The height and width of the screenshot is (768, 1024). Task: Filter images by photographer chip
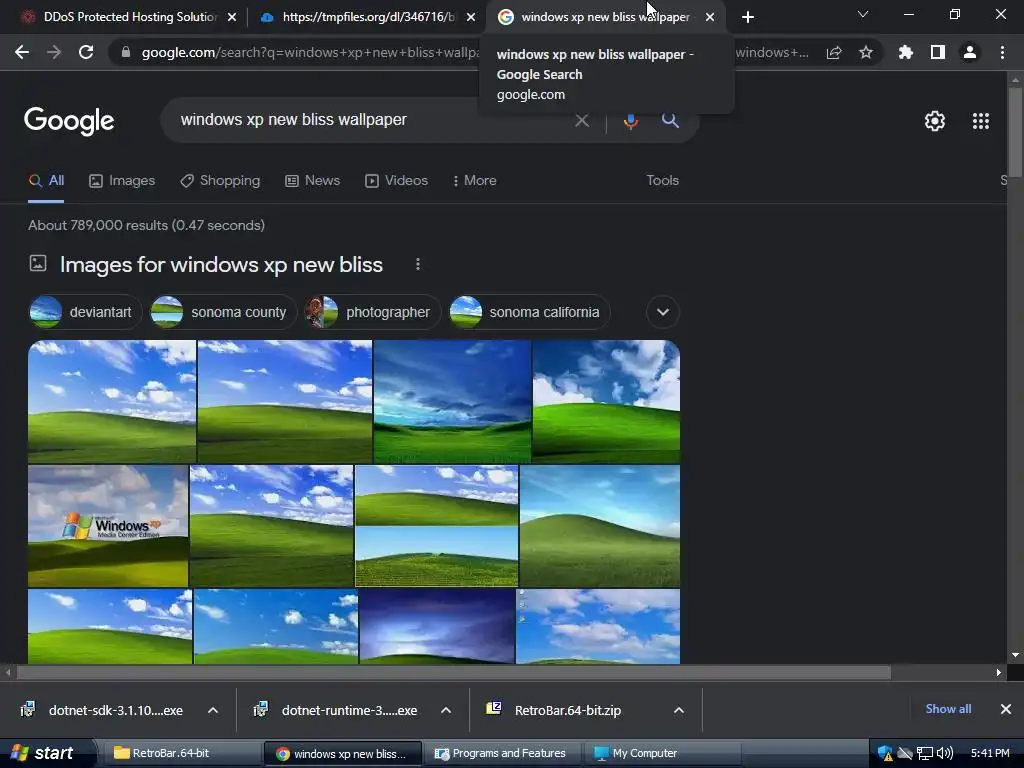click(372, 312)
